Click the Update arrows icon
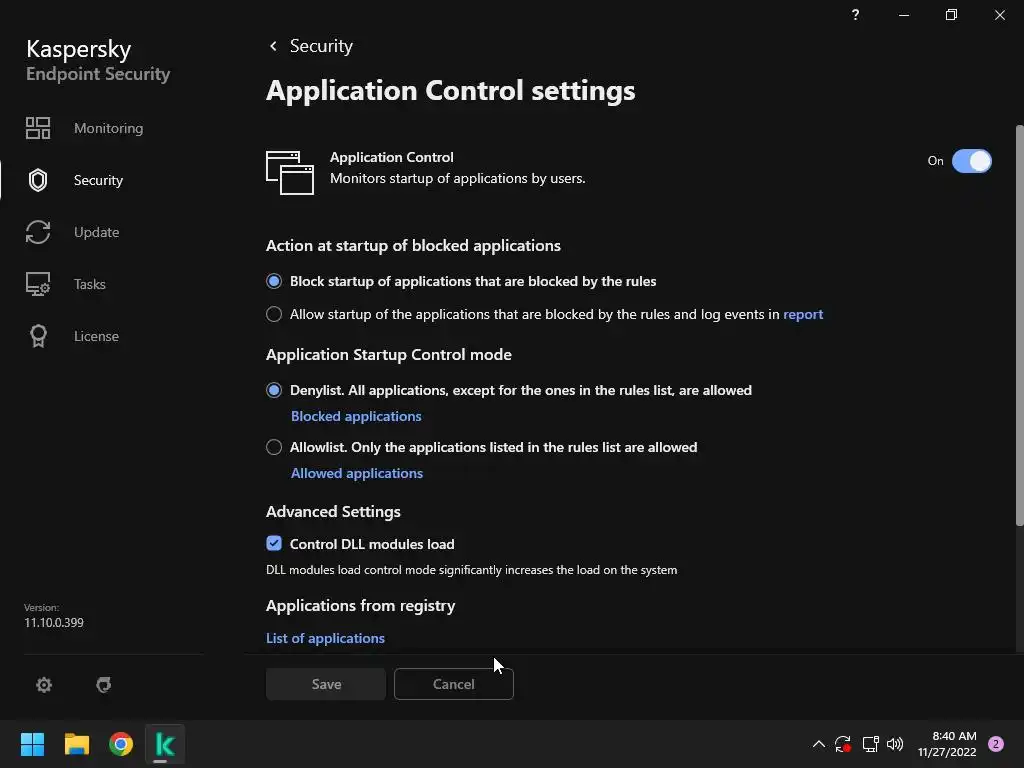Viewport: 1024px width, 768px height. point(38,232)
